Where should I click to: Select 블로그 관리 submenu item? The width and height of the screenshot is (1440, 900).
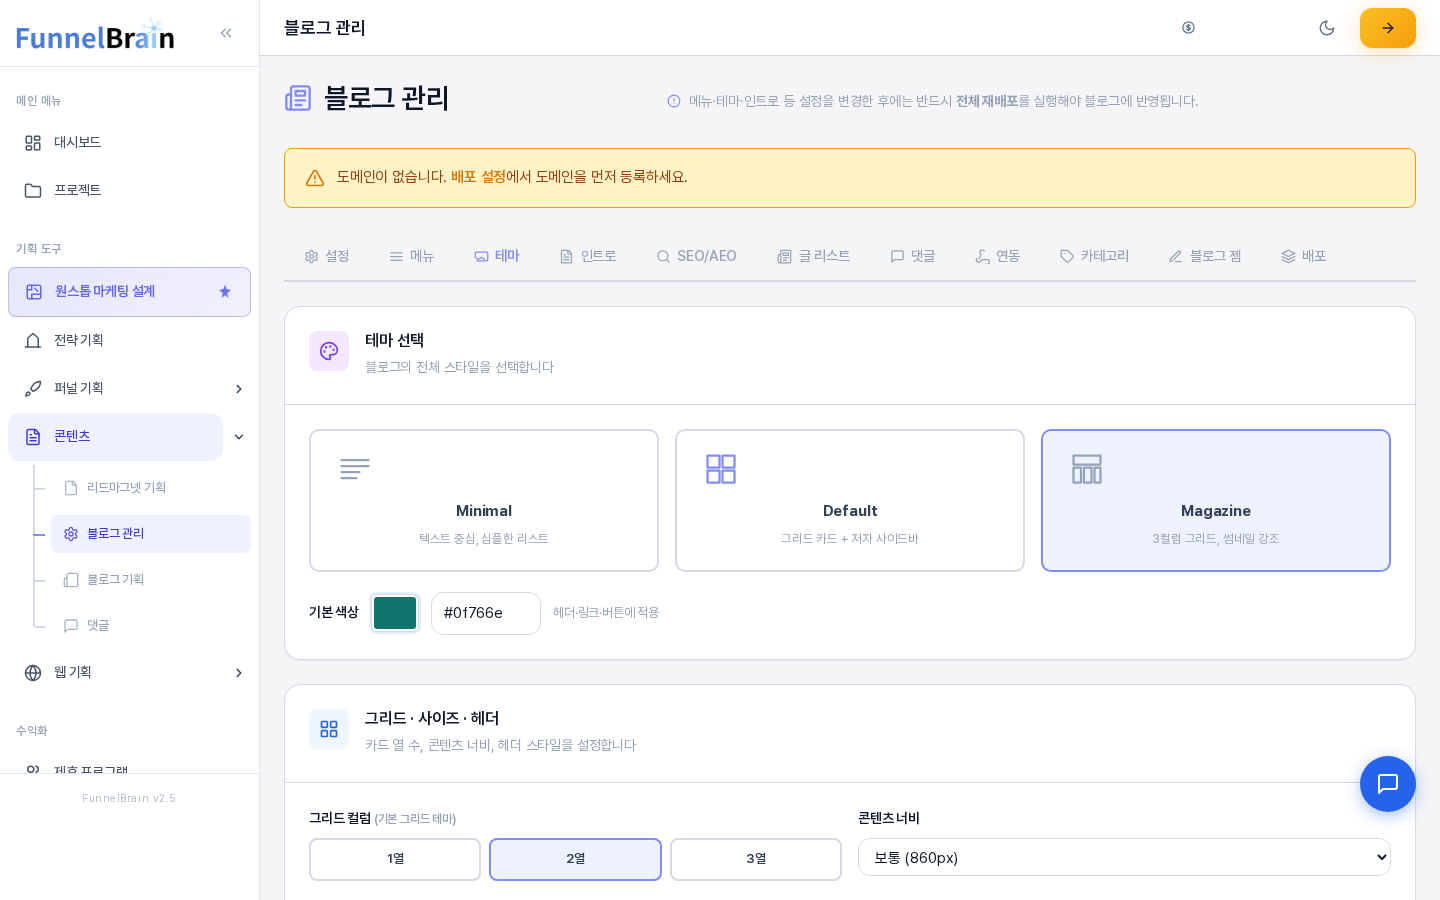click(x=151, y=534)
